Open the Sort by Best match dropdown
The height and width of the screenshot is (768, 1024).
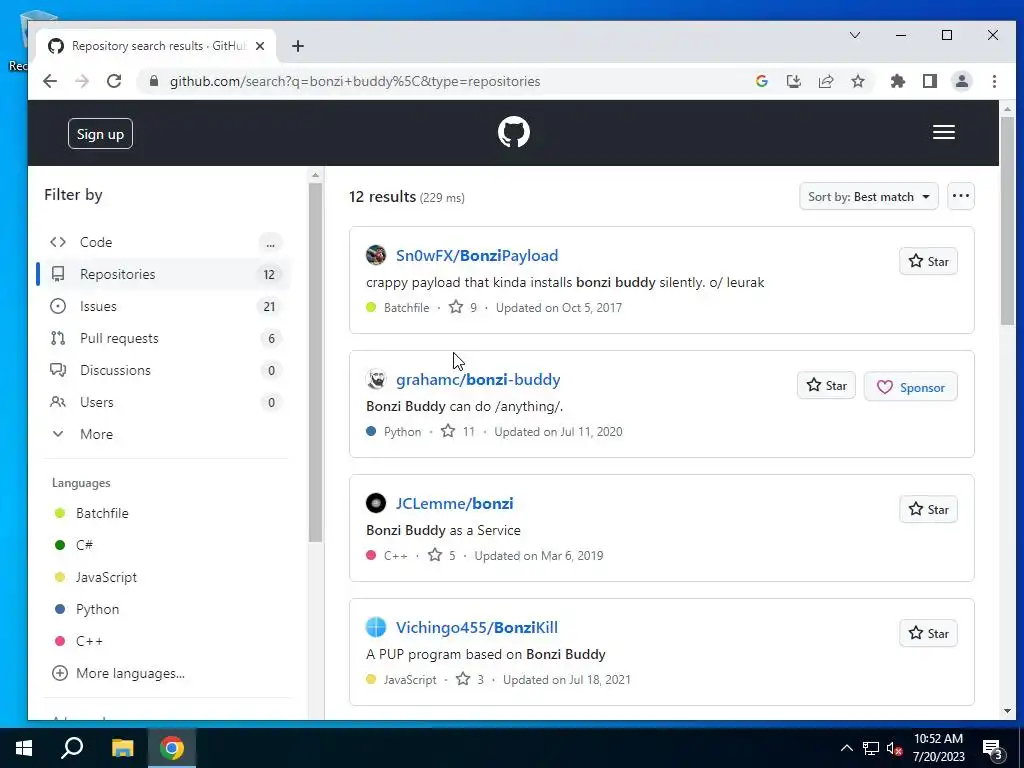click(x=869, y=197)
